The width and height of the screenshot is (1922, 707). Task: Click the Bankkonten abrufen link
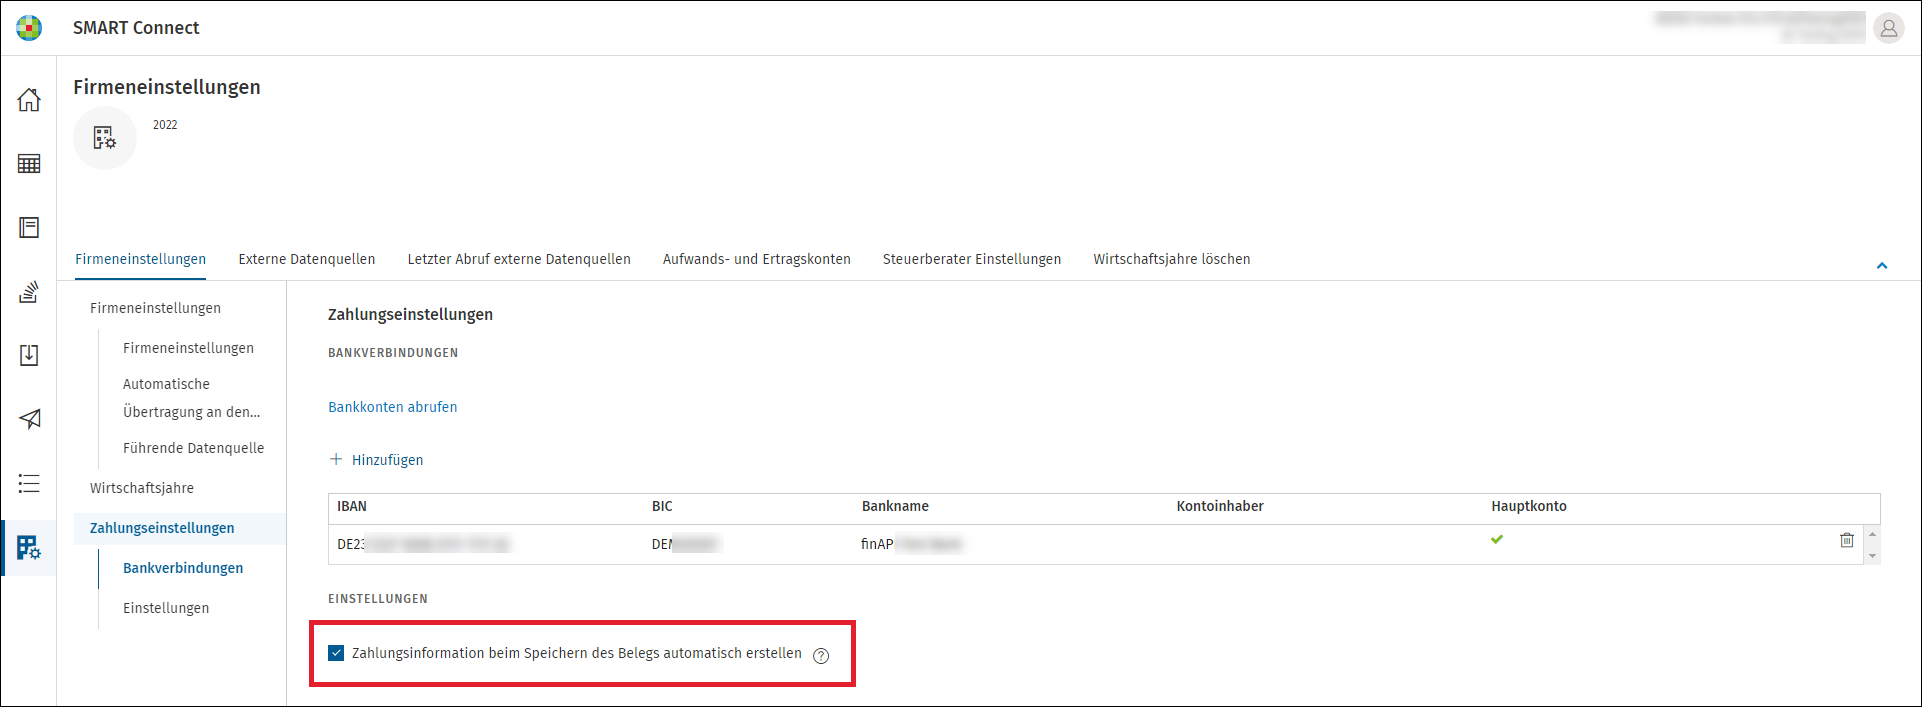click(x=393, y=407)
